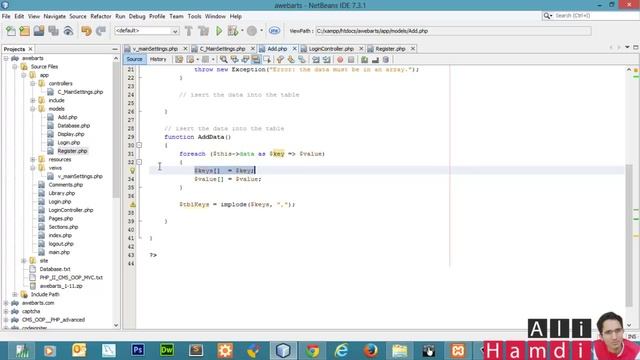Click the Open Project toolbar icon
The height and width of the screenshot is (360, 640).
(x=39, y=31)
